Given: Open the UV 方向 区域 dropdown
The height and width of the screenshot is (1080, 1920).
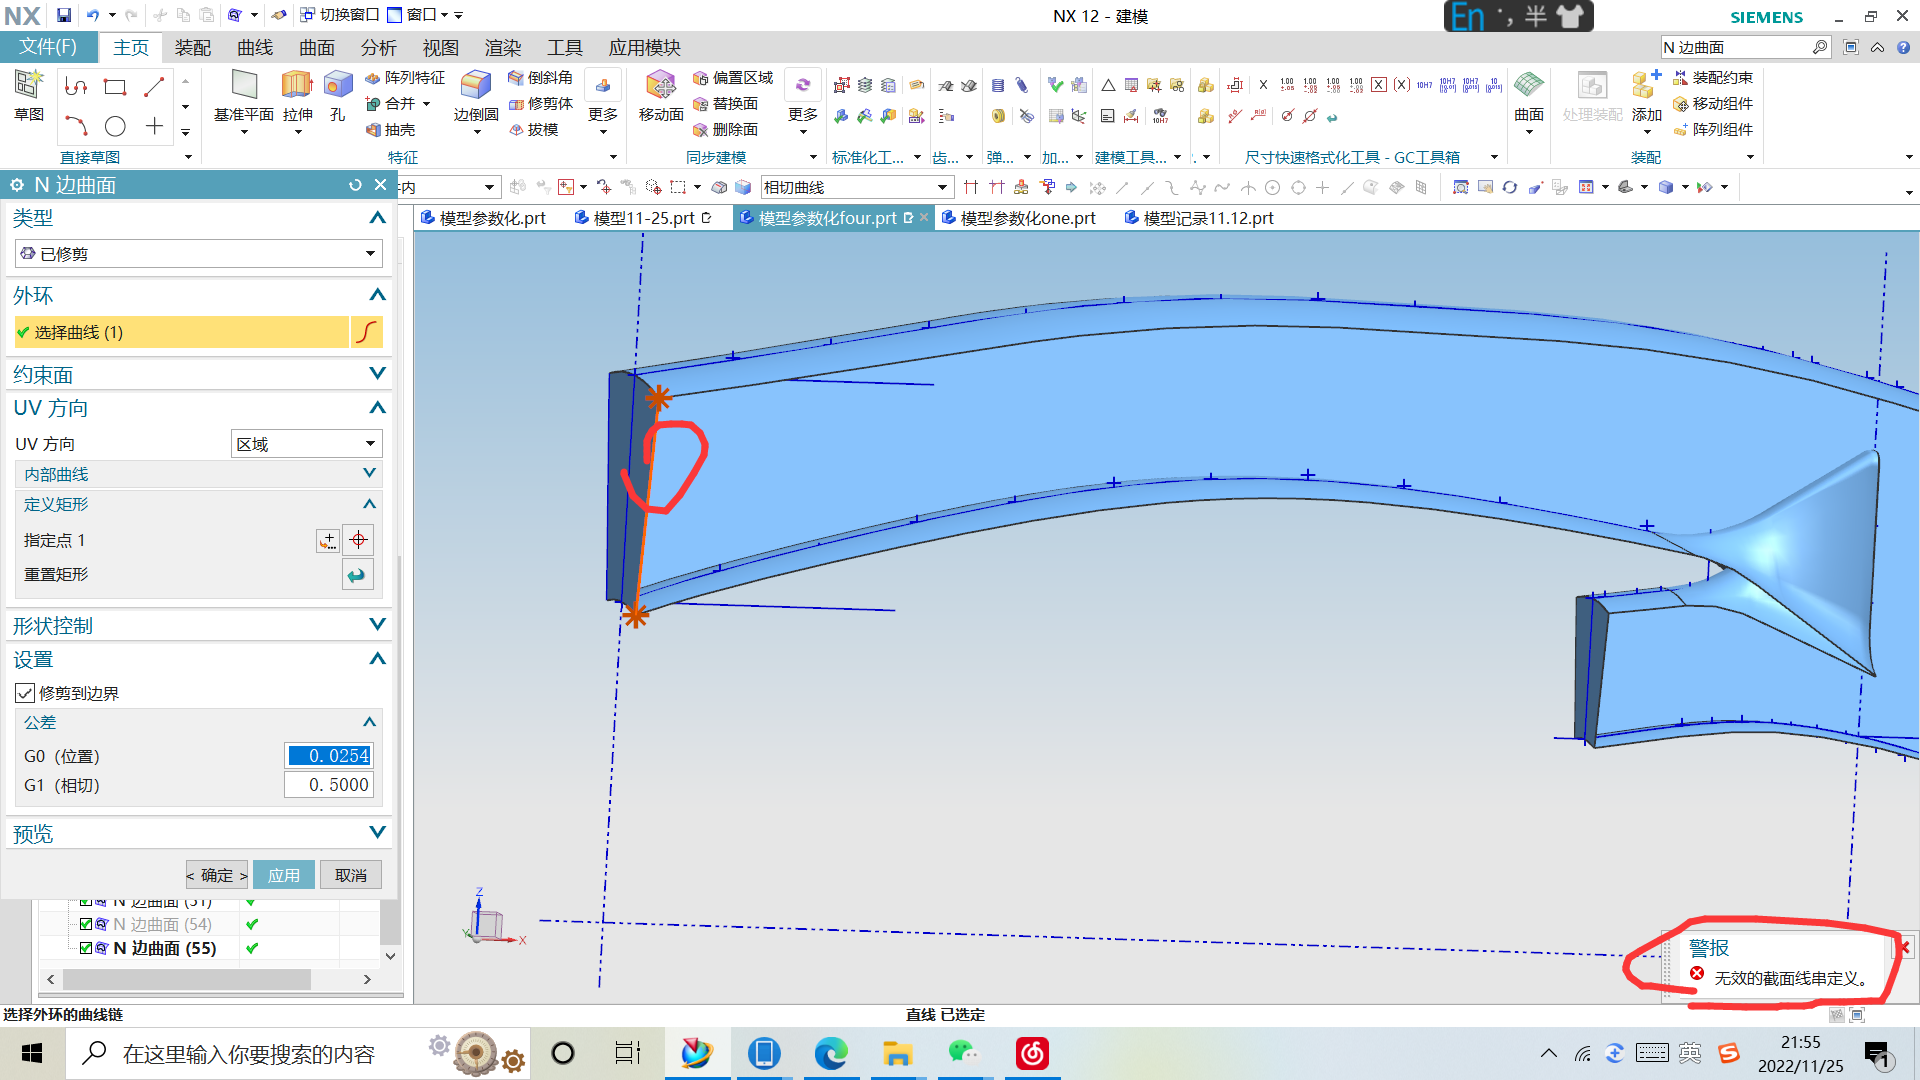Looking at the screenshot, I should (x=307, y=444).
